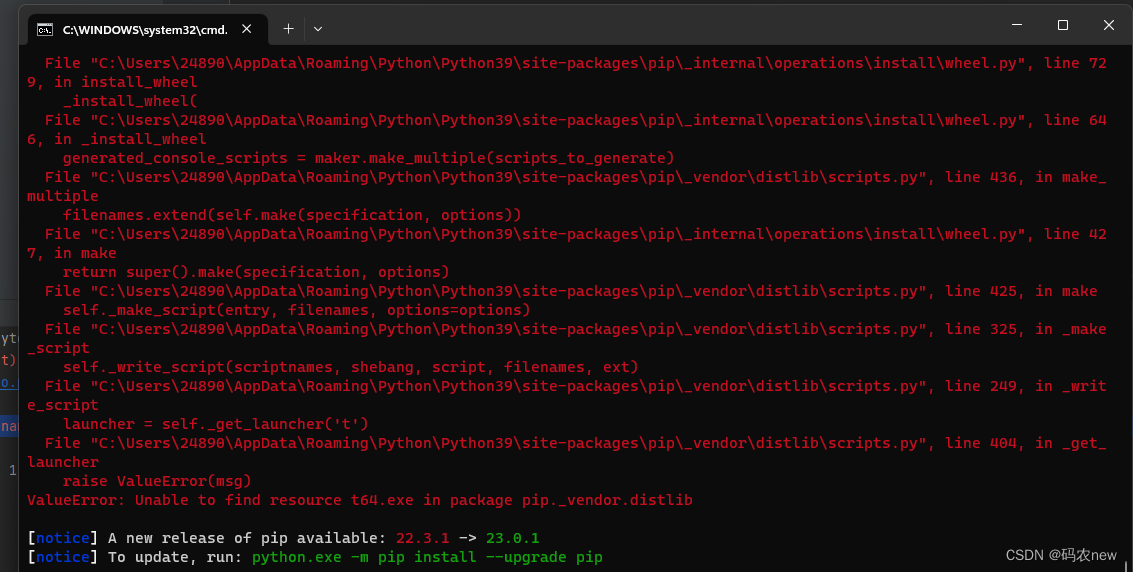Expand the new tab profile dropdown
The height and width of the screenshot is (572, 1133).
[318, 29]
